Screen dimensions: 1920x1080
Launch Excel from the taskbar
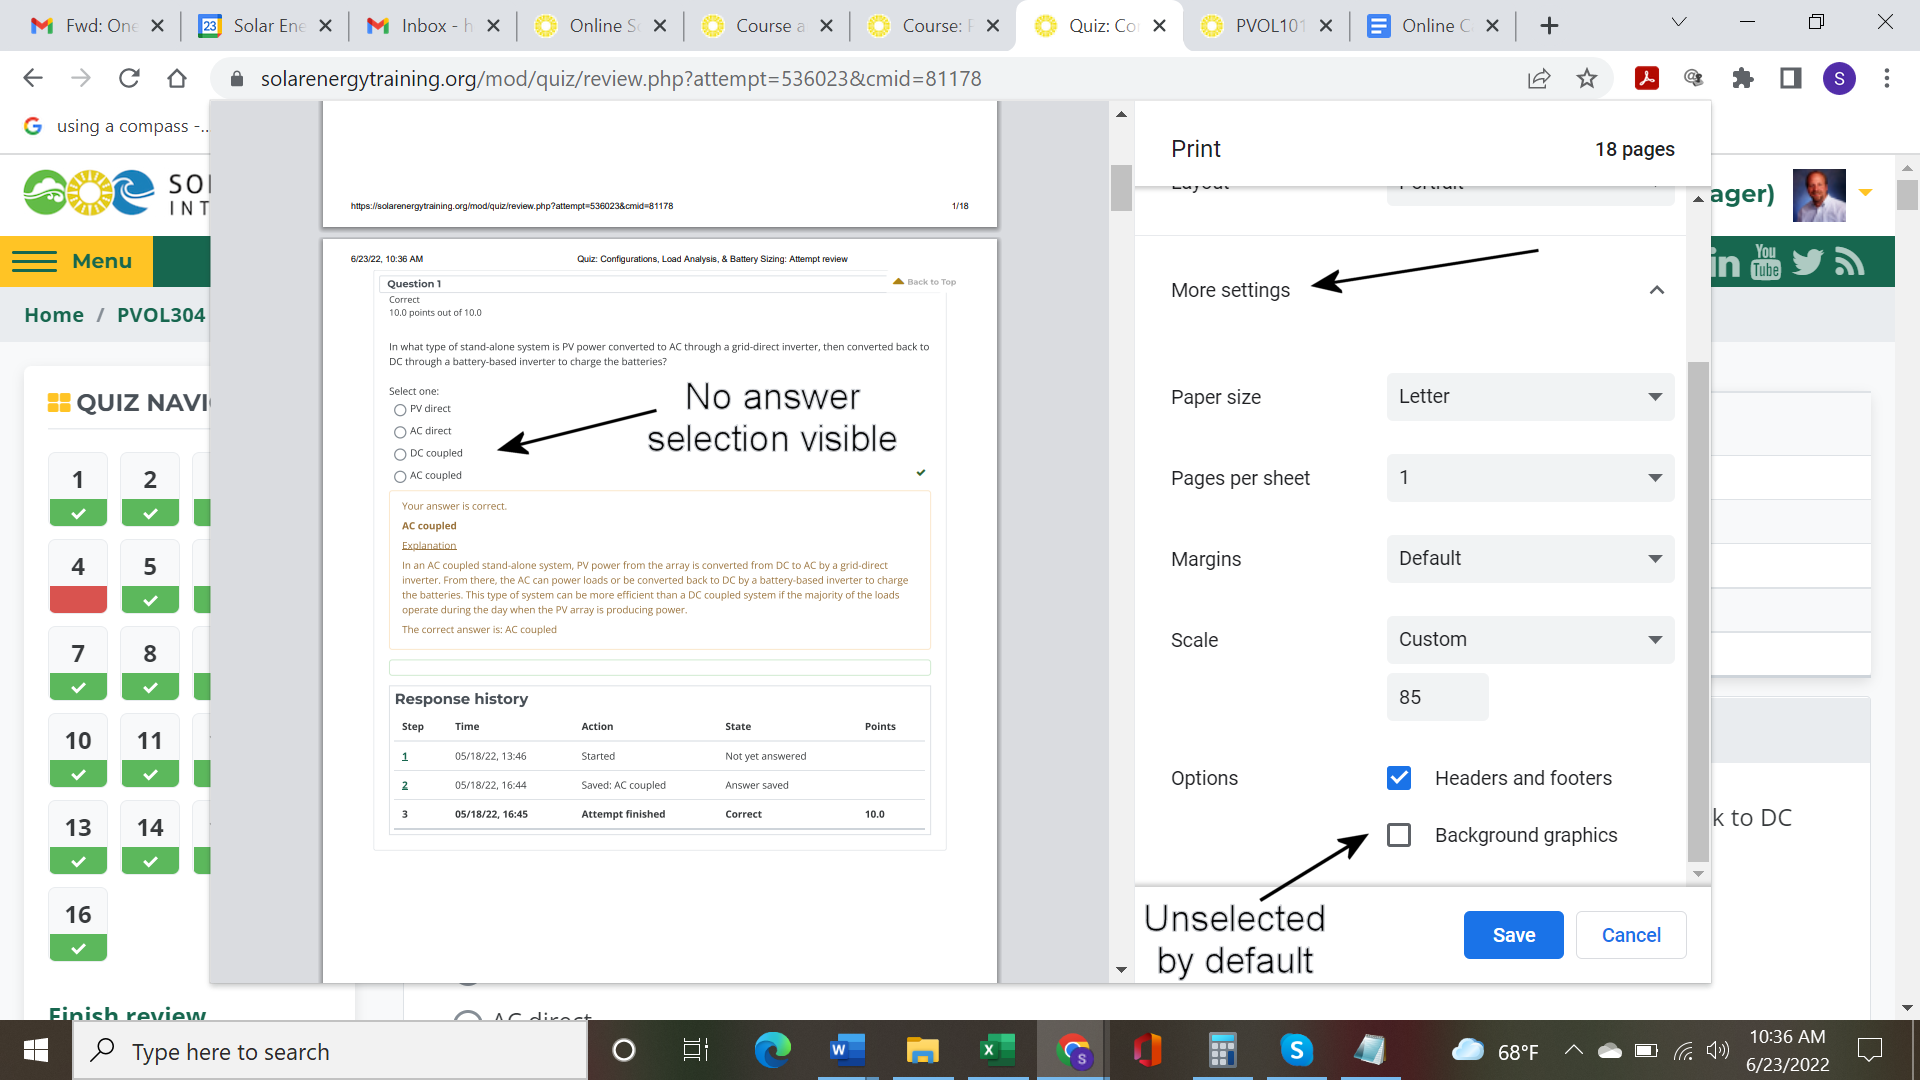996,1050
